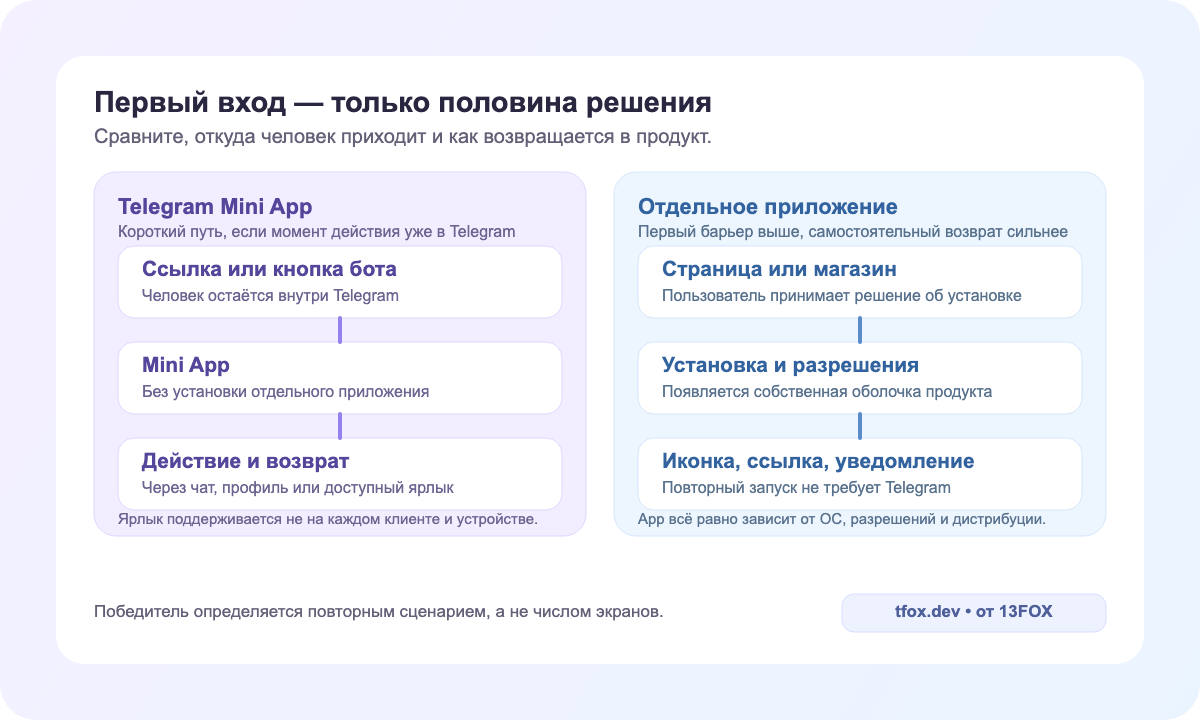Click the note 'App всё равно зависит от ОС'
This screenshot has width=1200, height=720.
click(x=842, y=520)
